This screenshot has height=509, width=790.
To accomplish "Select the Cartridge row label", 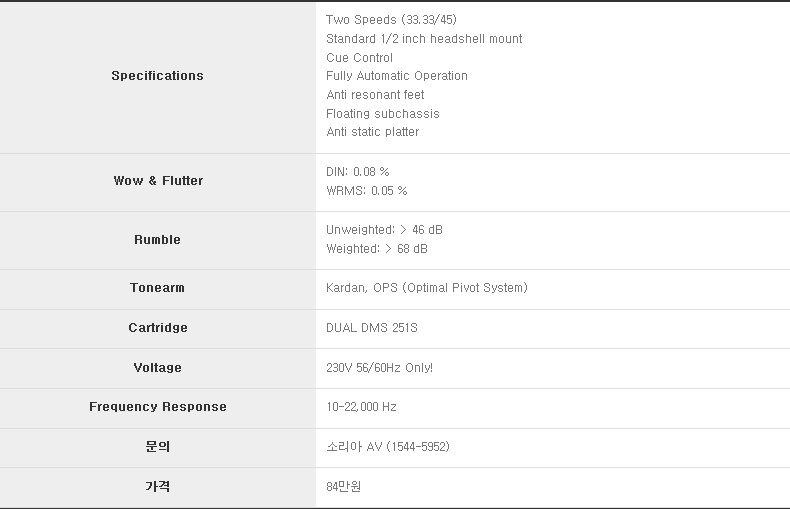I will [x=157, y=328].
